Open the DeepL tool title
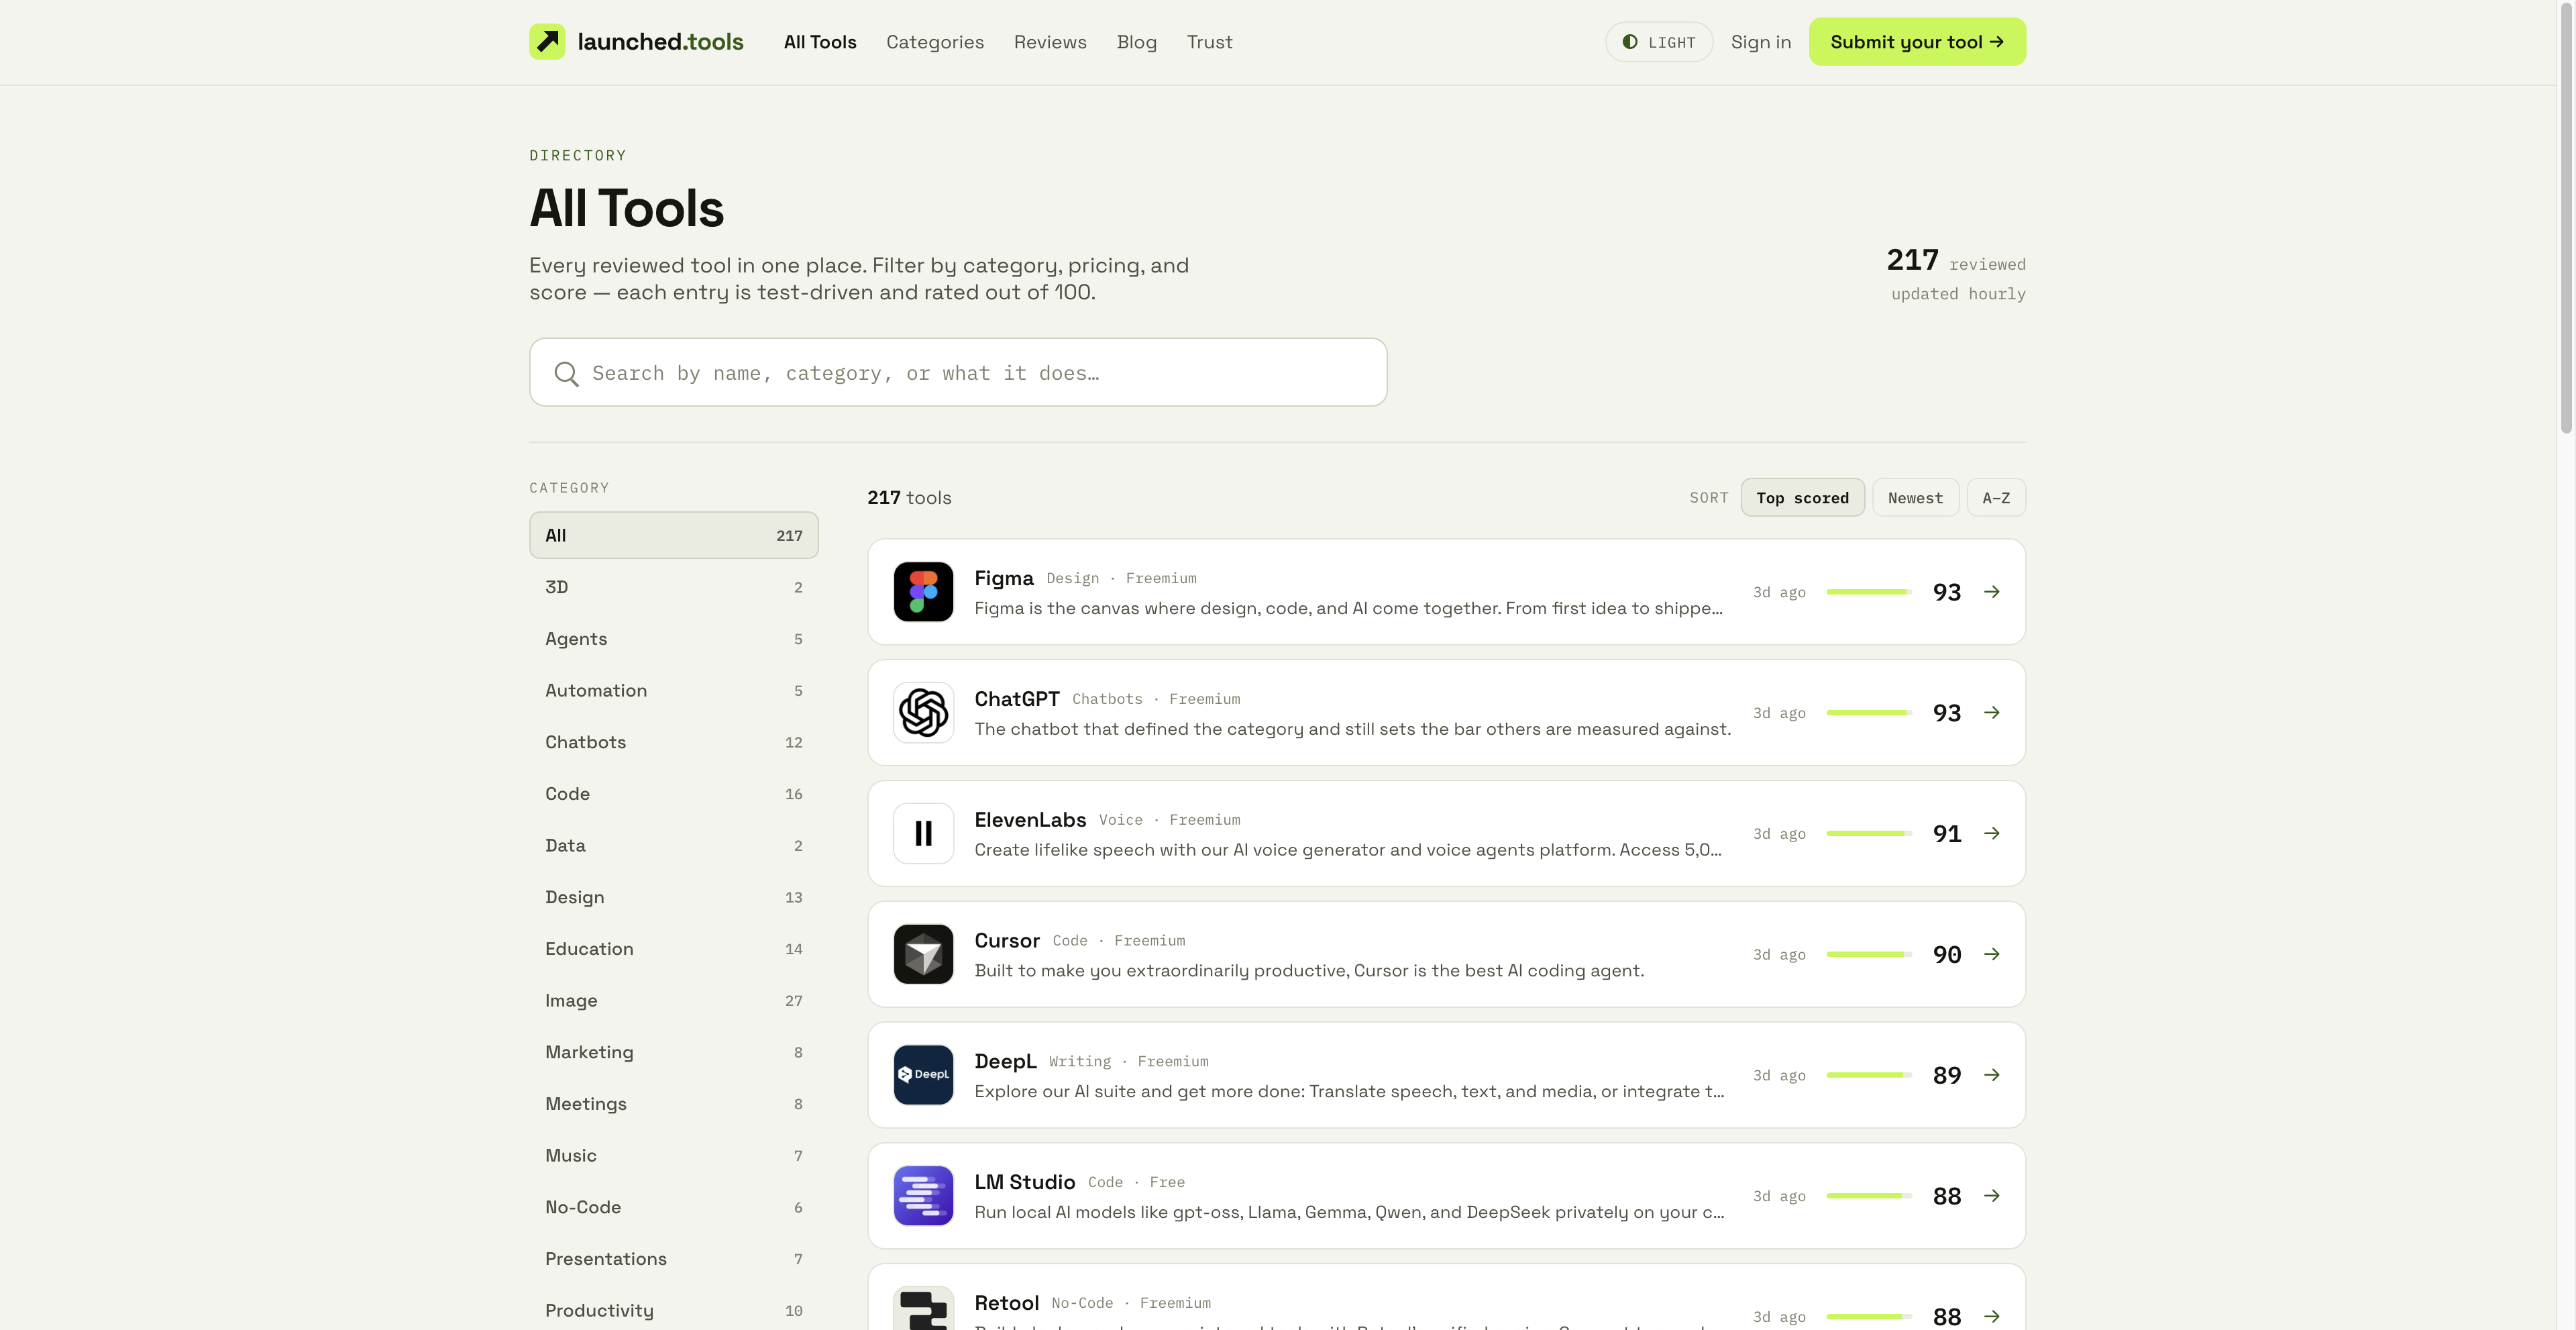 coord(1005,1061)
